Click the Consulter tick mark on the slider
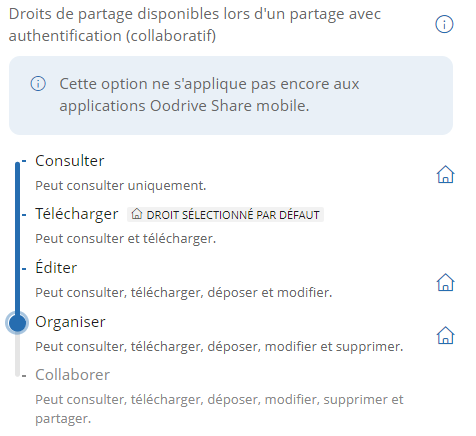Screen dimensions: 476x436 point(24,161)
